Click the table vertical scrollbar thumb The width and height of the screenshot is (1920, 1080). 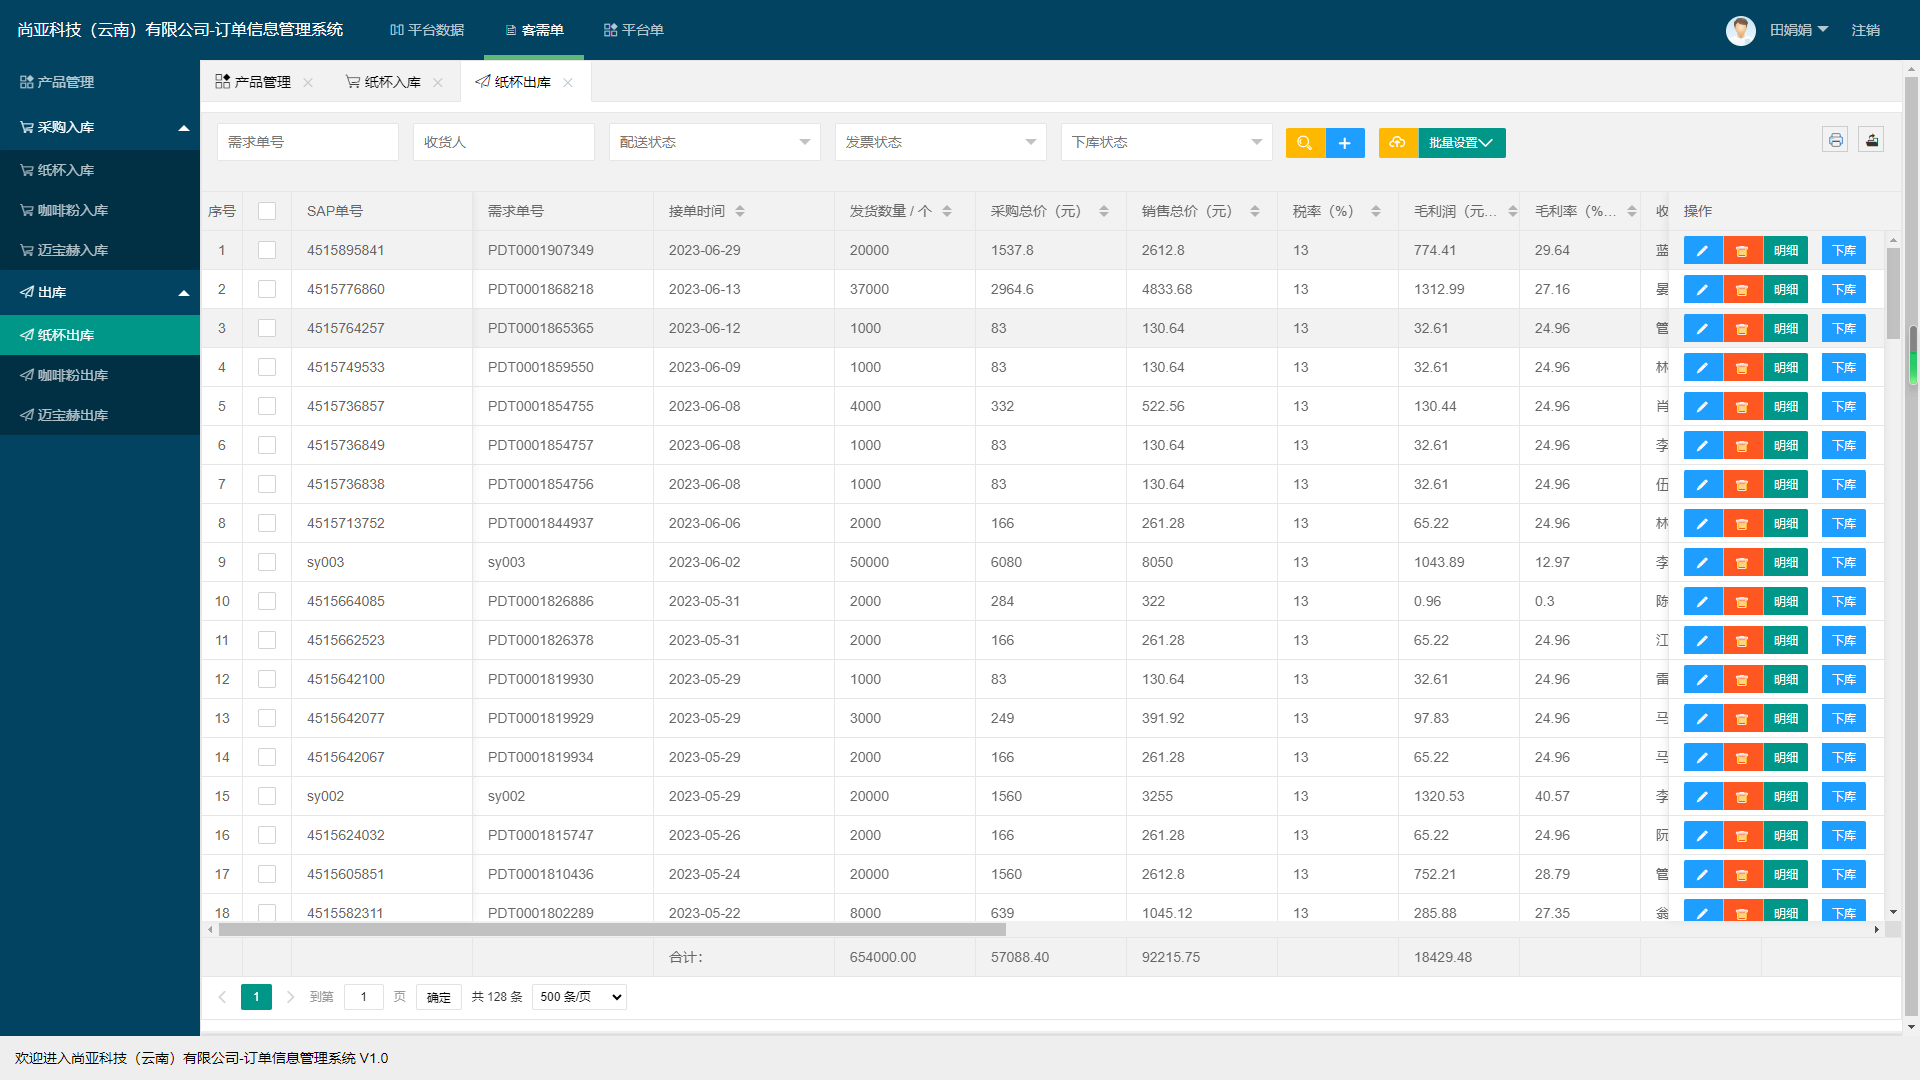1893,293
